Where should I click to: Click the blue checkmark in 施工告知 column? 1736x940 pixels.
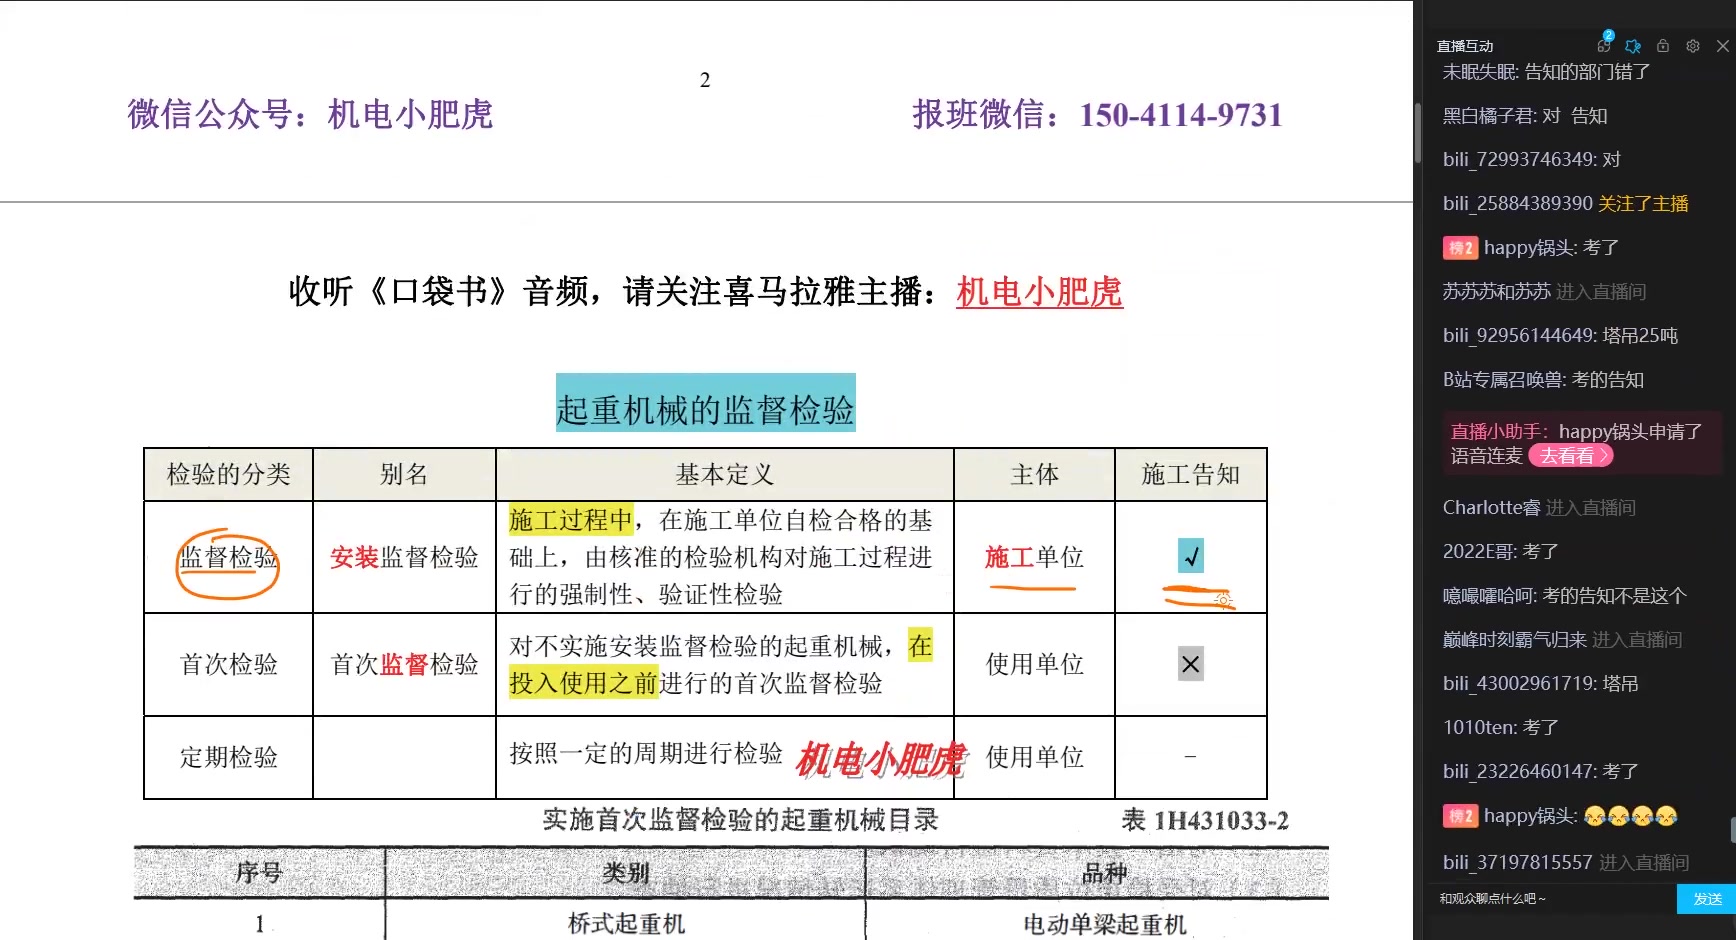pos(1190,556)
